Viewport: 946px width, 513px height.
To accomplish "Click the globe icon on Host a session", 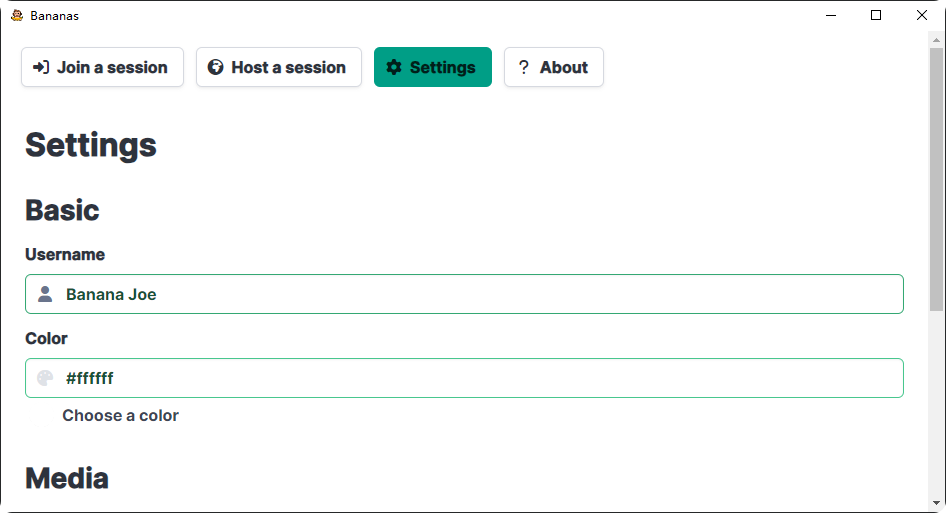I will coord(215,67).
